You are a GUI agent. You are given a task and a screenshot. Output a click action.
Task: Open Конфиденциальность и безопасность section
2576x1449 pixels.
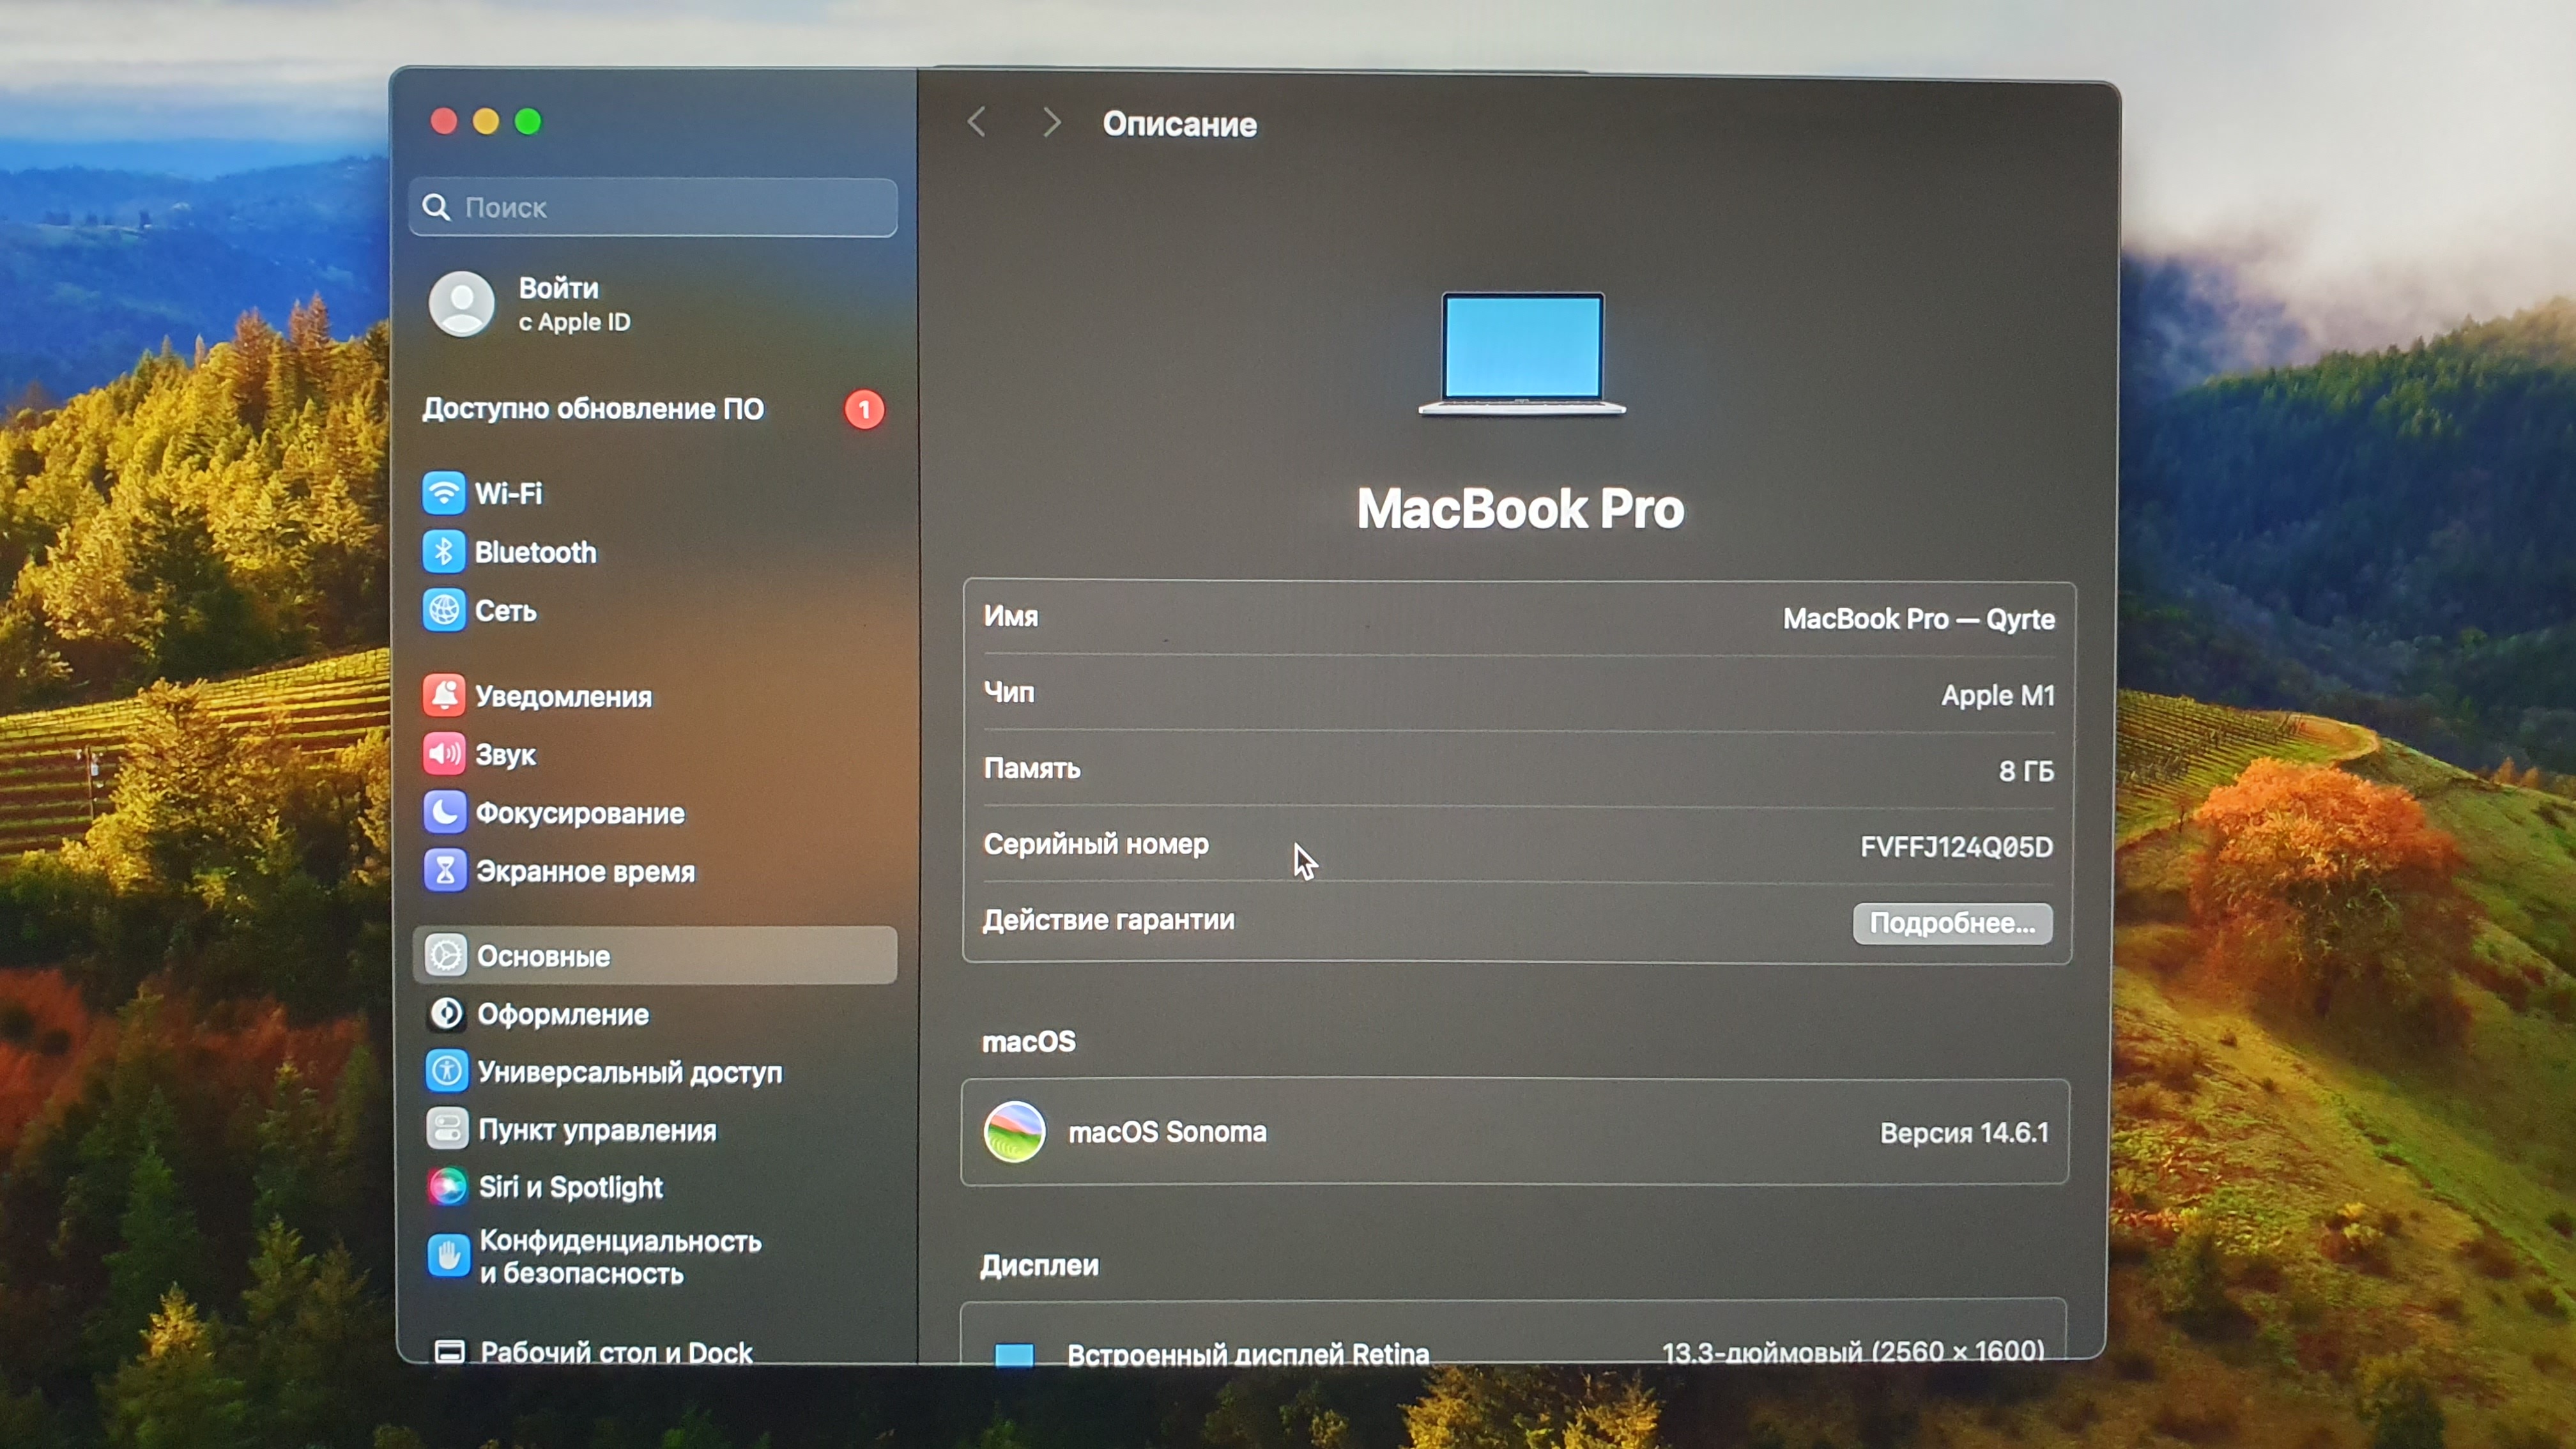[620, 1257]
